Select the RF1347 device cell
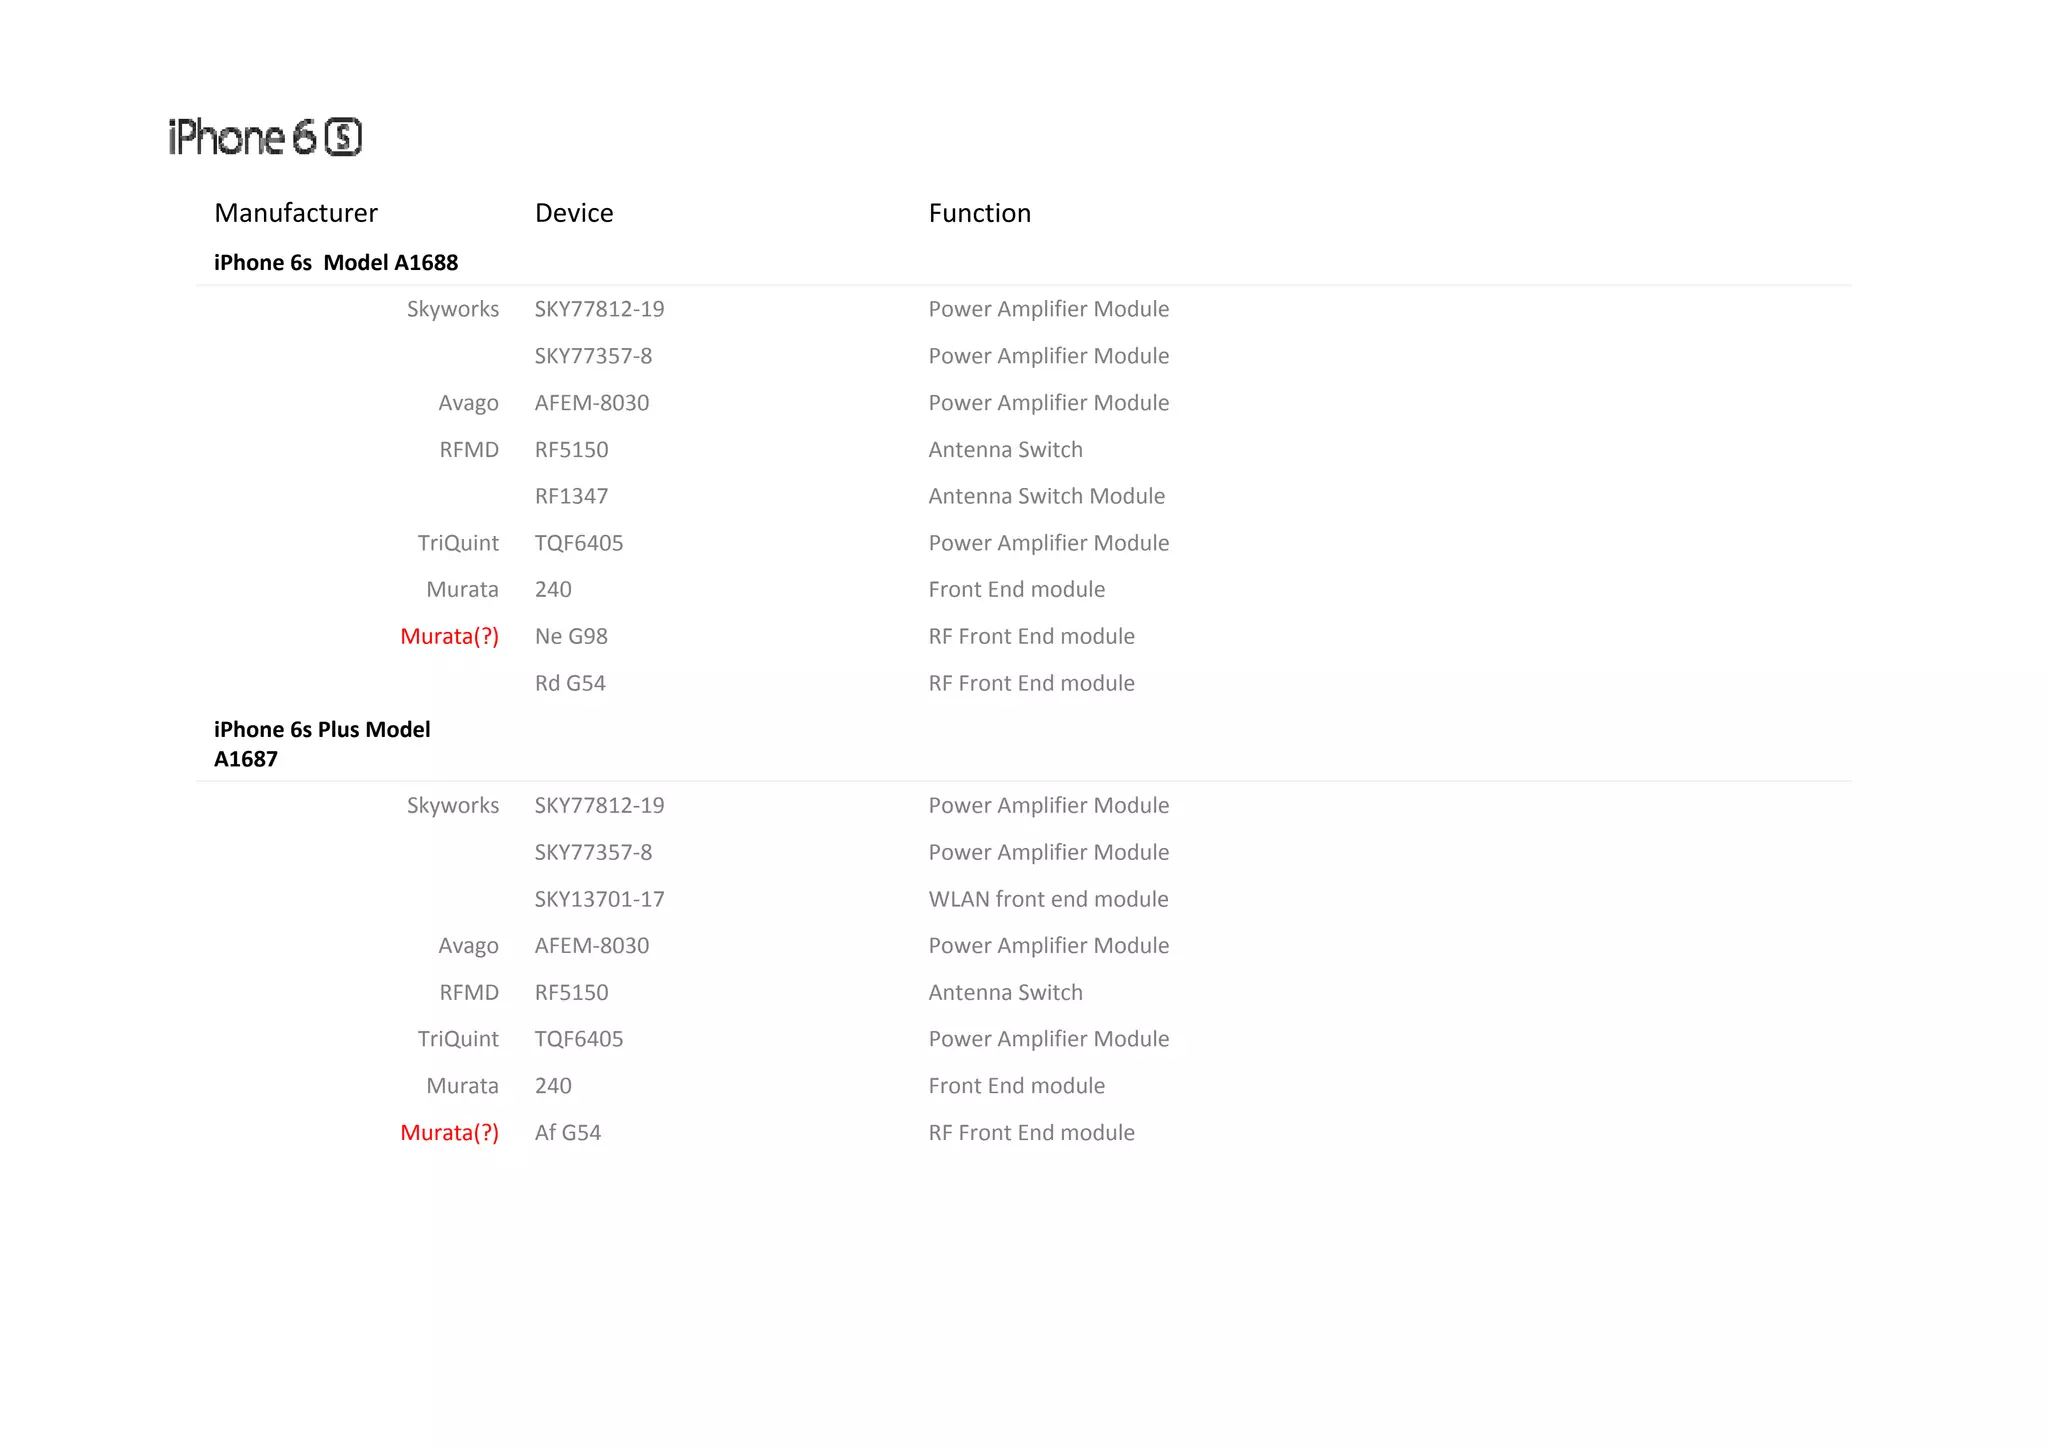 571,496
